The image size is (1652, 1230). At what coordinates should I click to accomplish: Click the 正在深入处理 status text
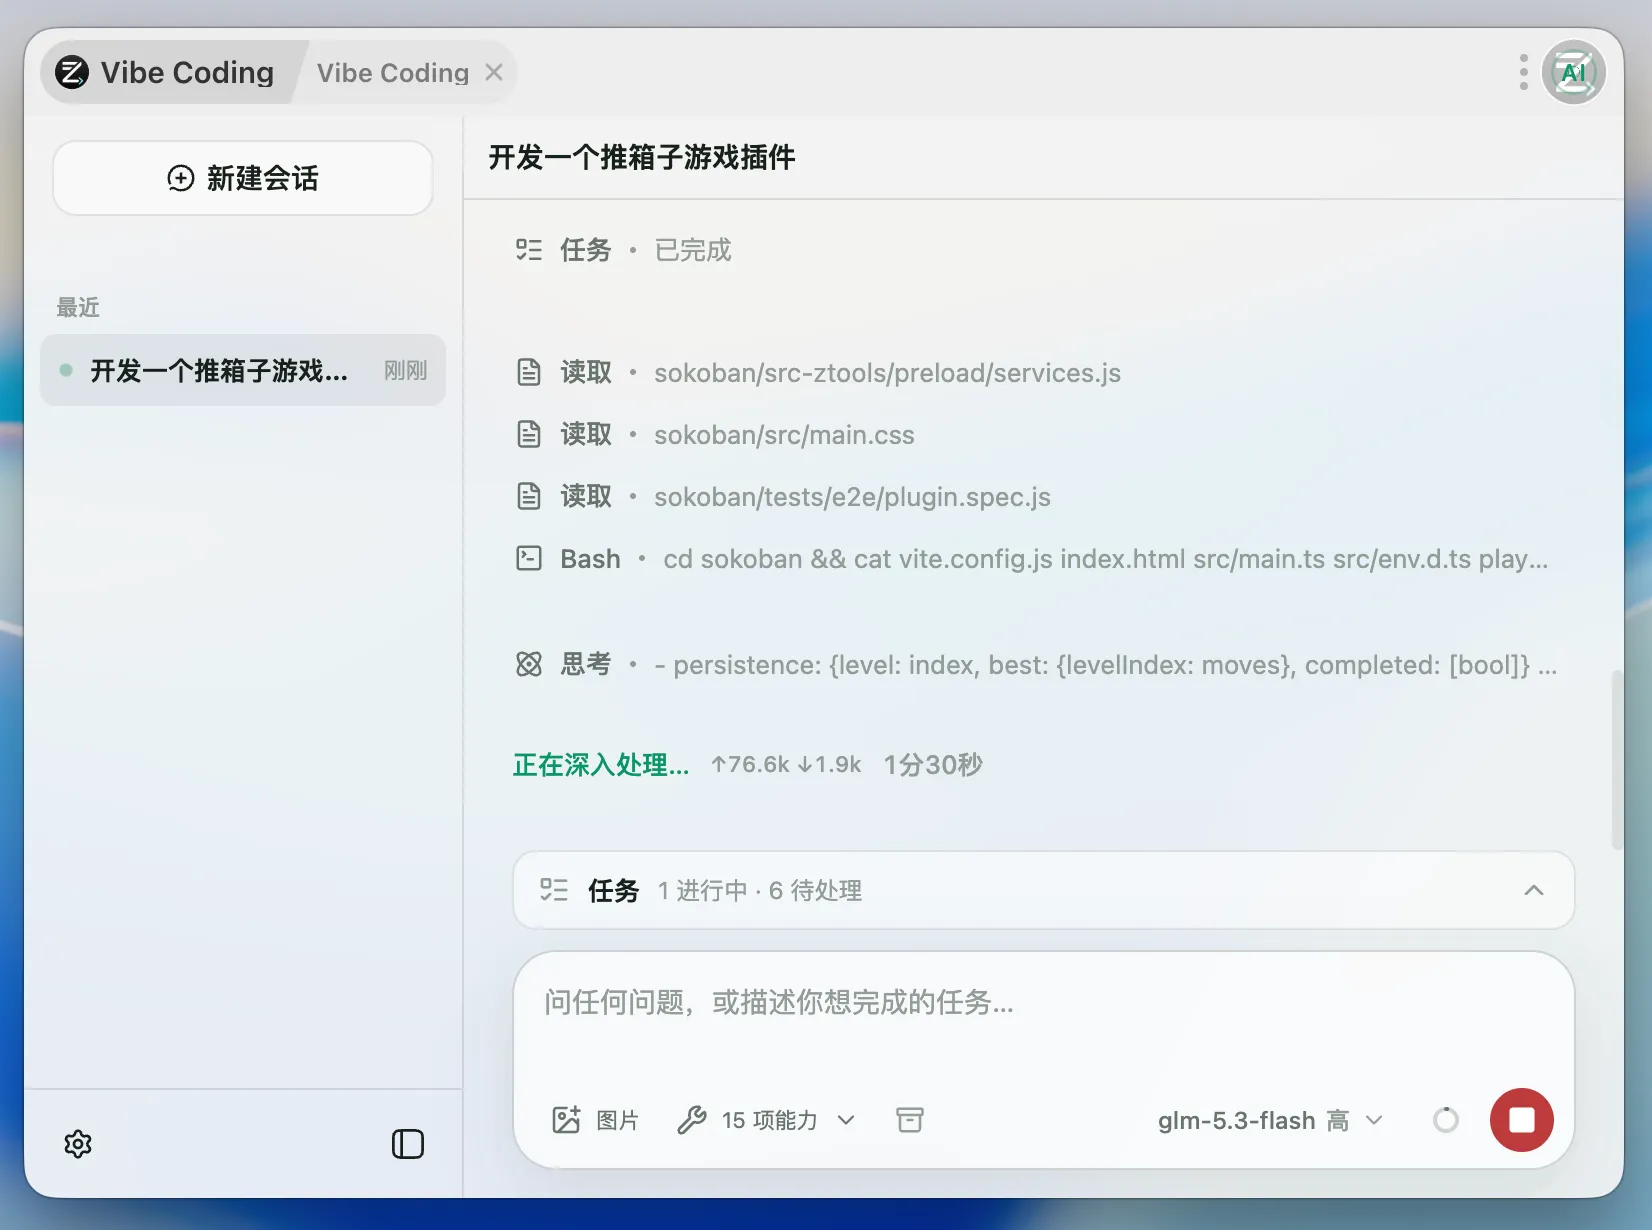coord(601,765)
